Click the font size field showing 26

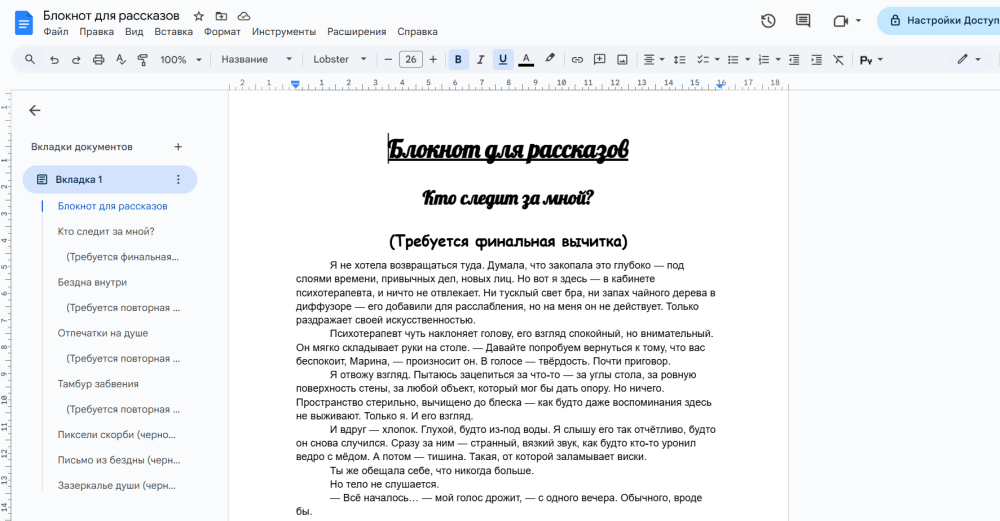(x=410, y=60)
